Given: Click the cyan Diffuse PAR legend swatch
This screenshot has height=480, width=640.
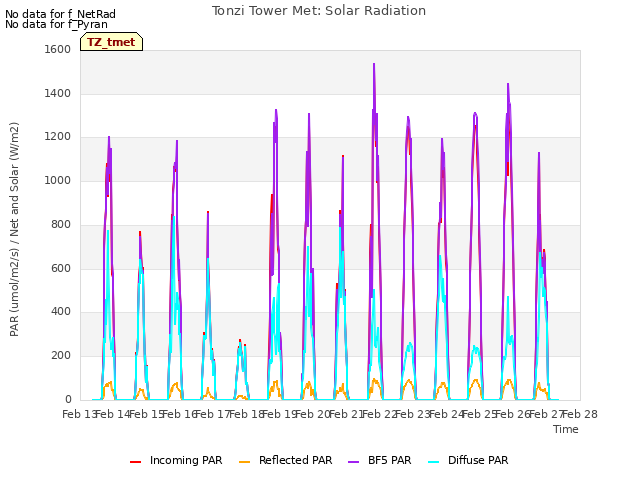Looking at the screenshot, I should click(x=434, y=462).
